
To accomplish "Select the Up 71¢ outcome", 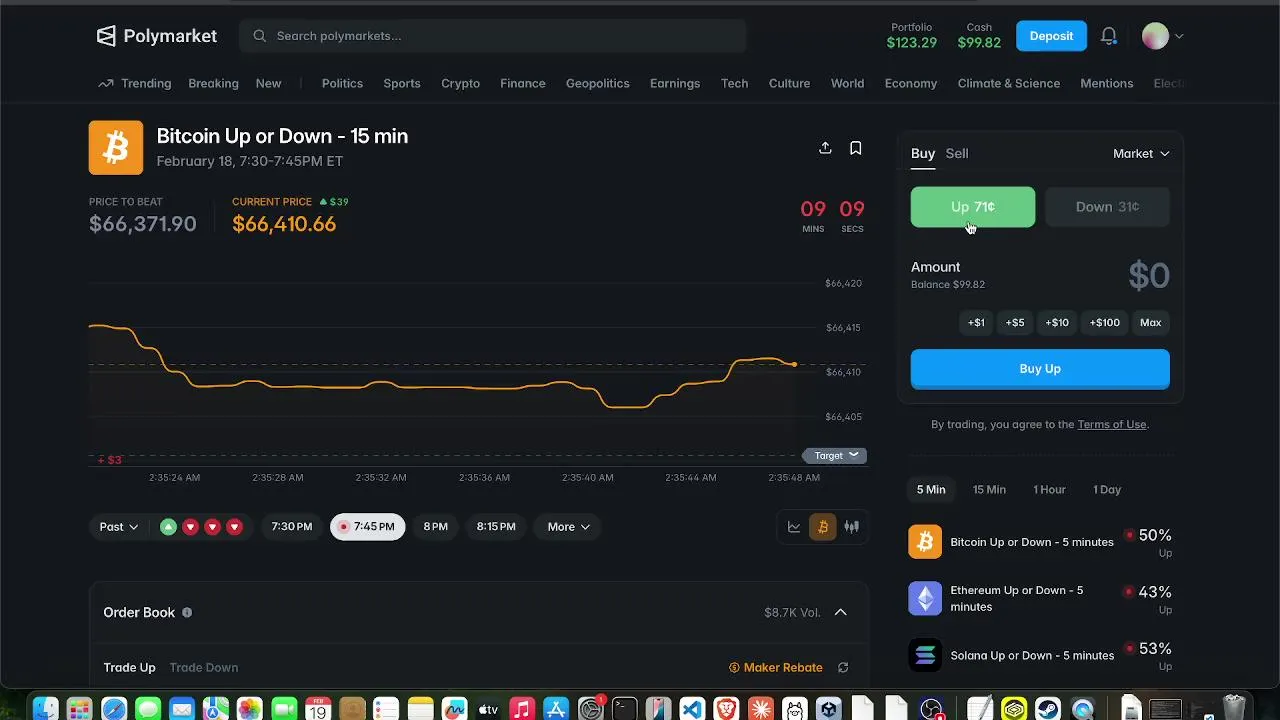I will tap(973, 207).
